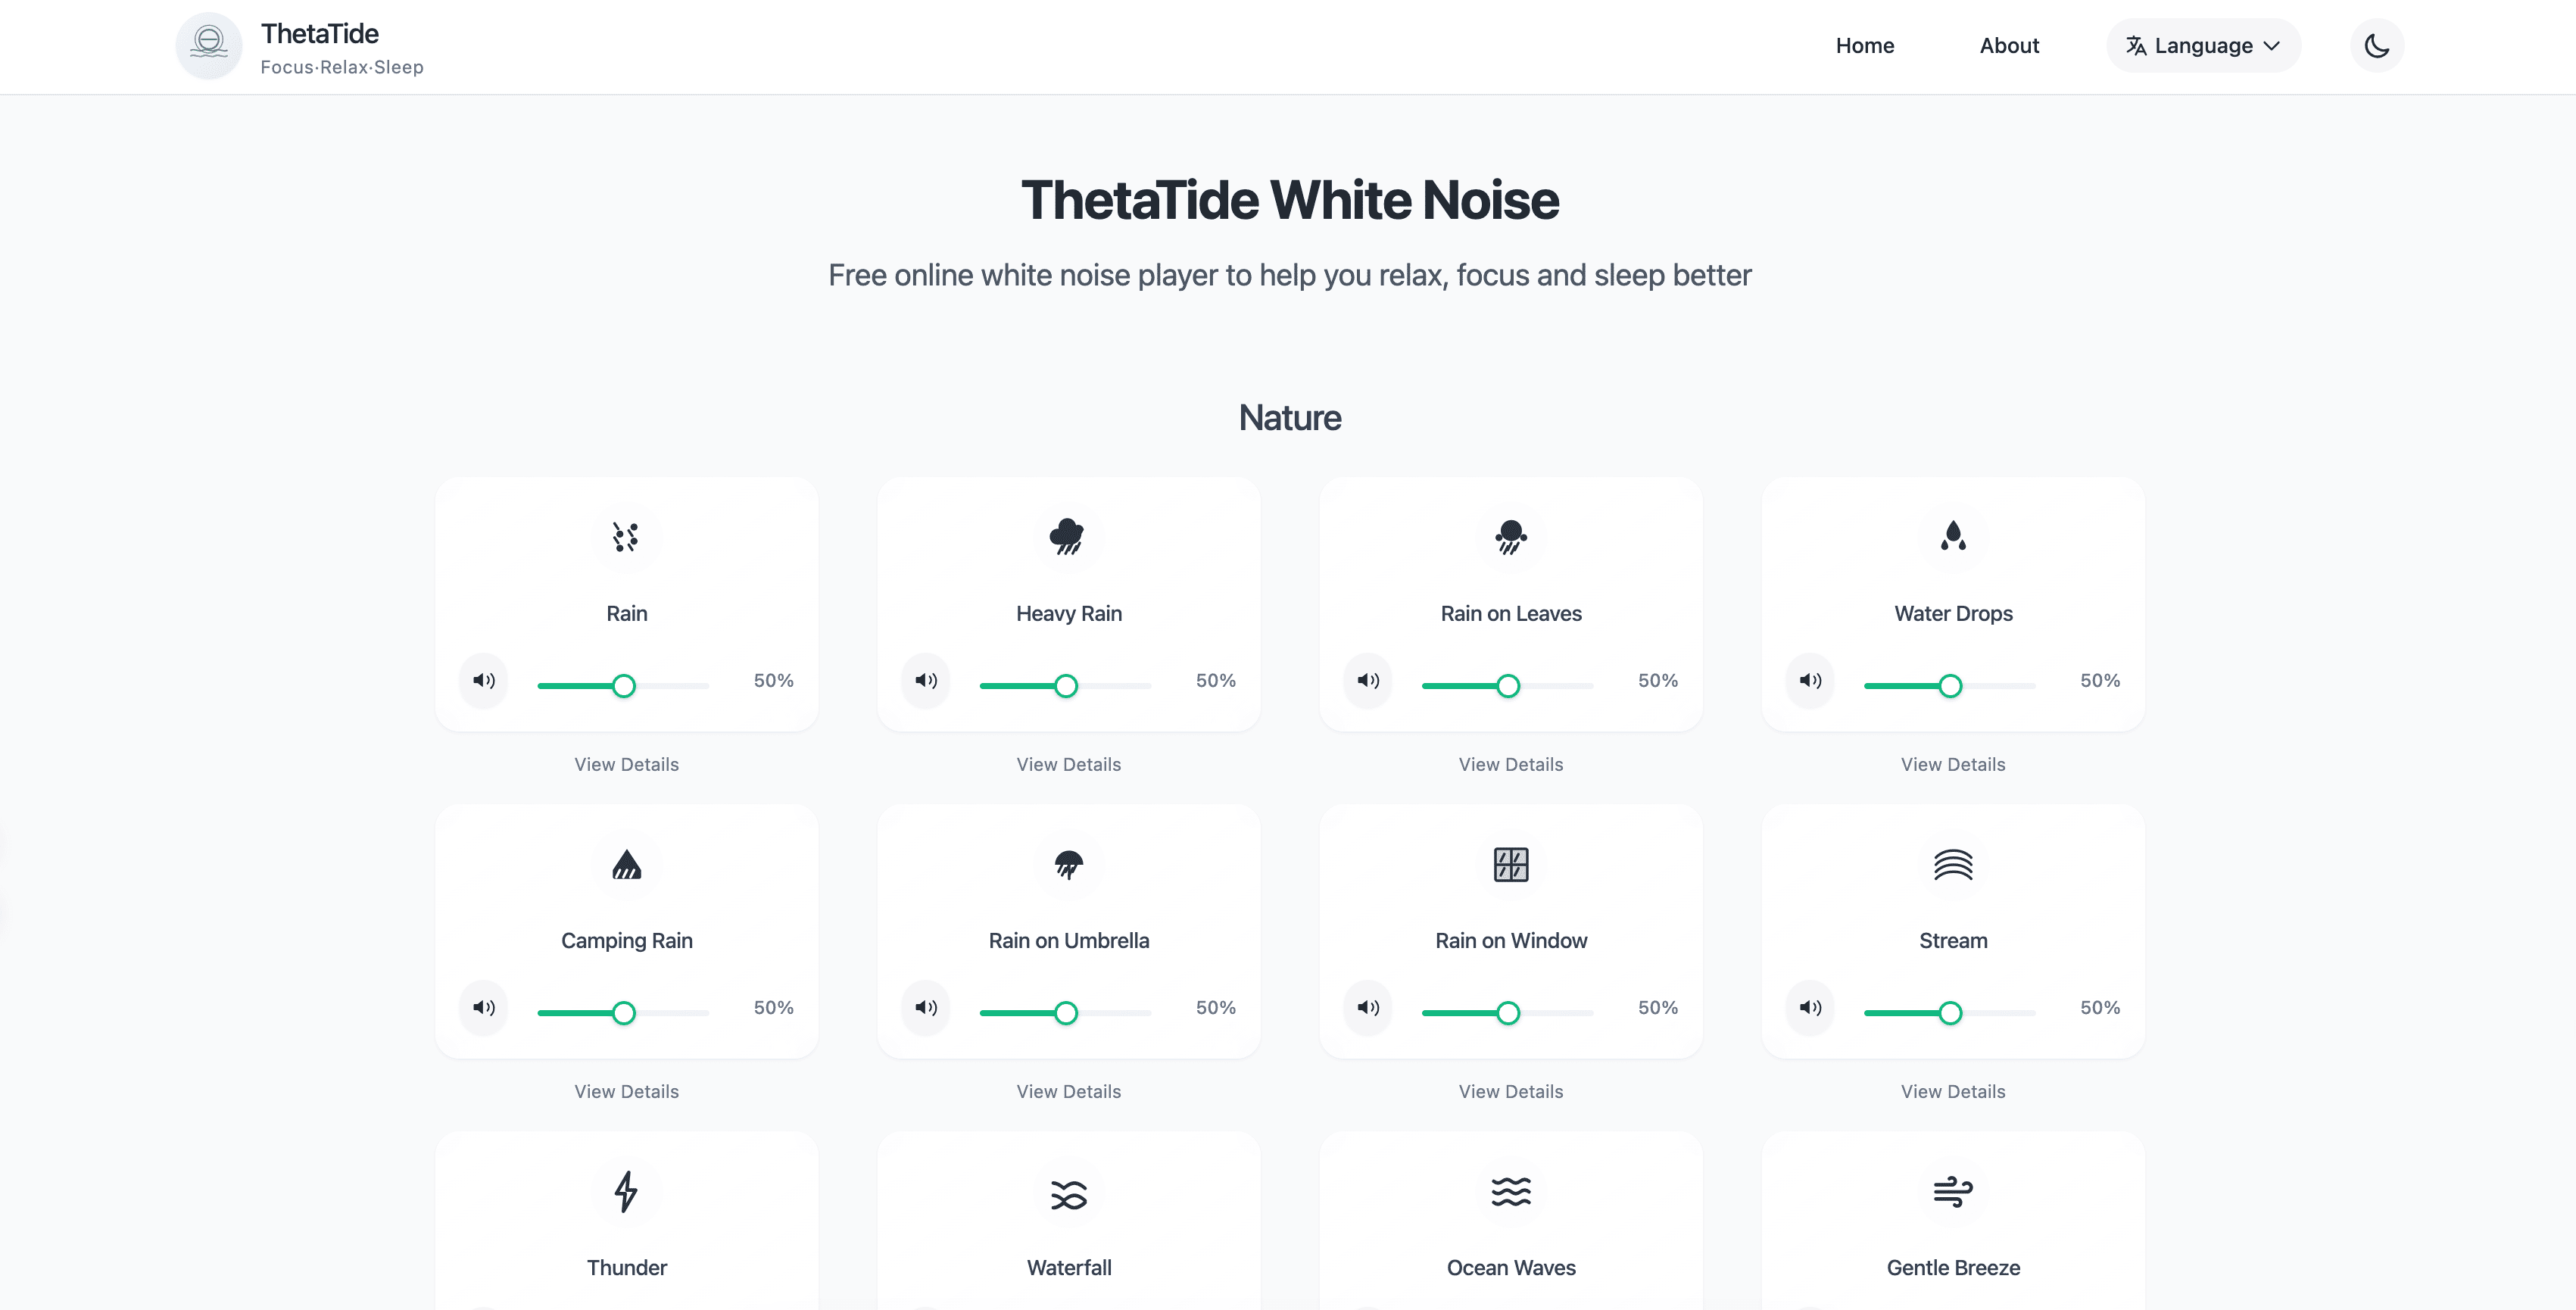Mute the Rain on Umbrella speaker
The image size is (2576, 1310).
click(926, 1007)
